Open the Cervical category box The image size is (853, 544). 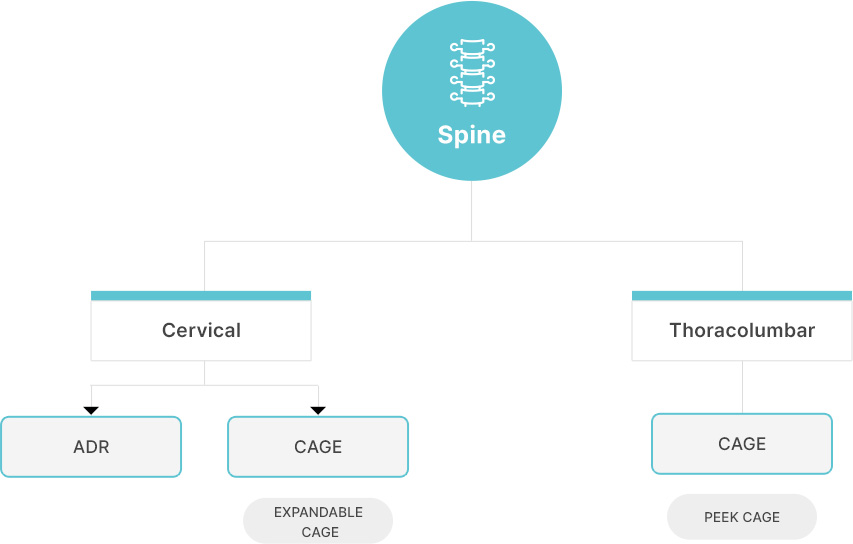tap(201, 326)
